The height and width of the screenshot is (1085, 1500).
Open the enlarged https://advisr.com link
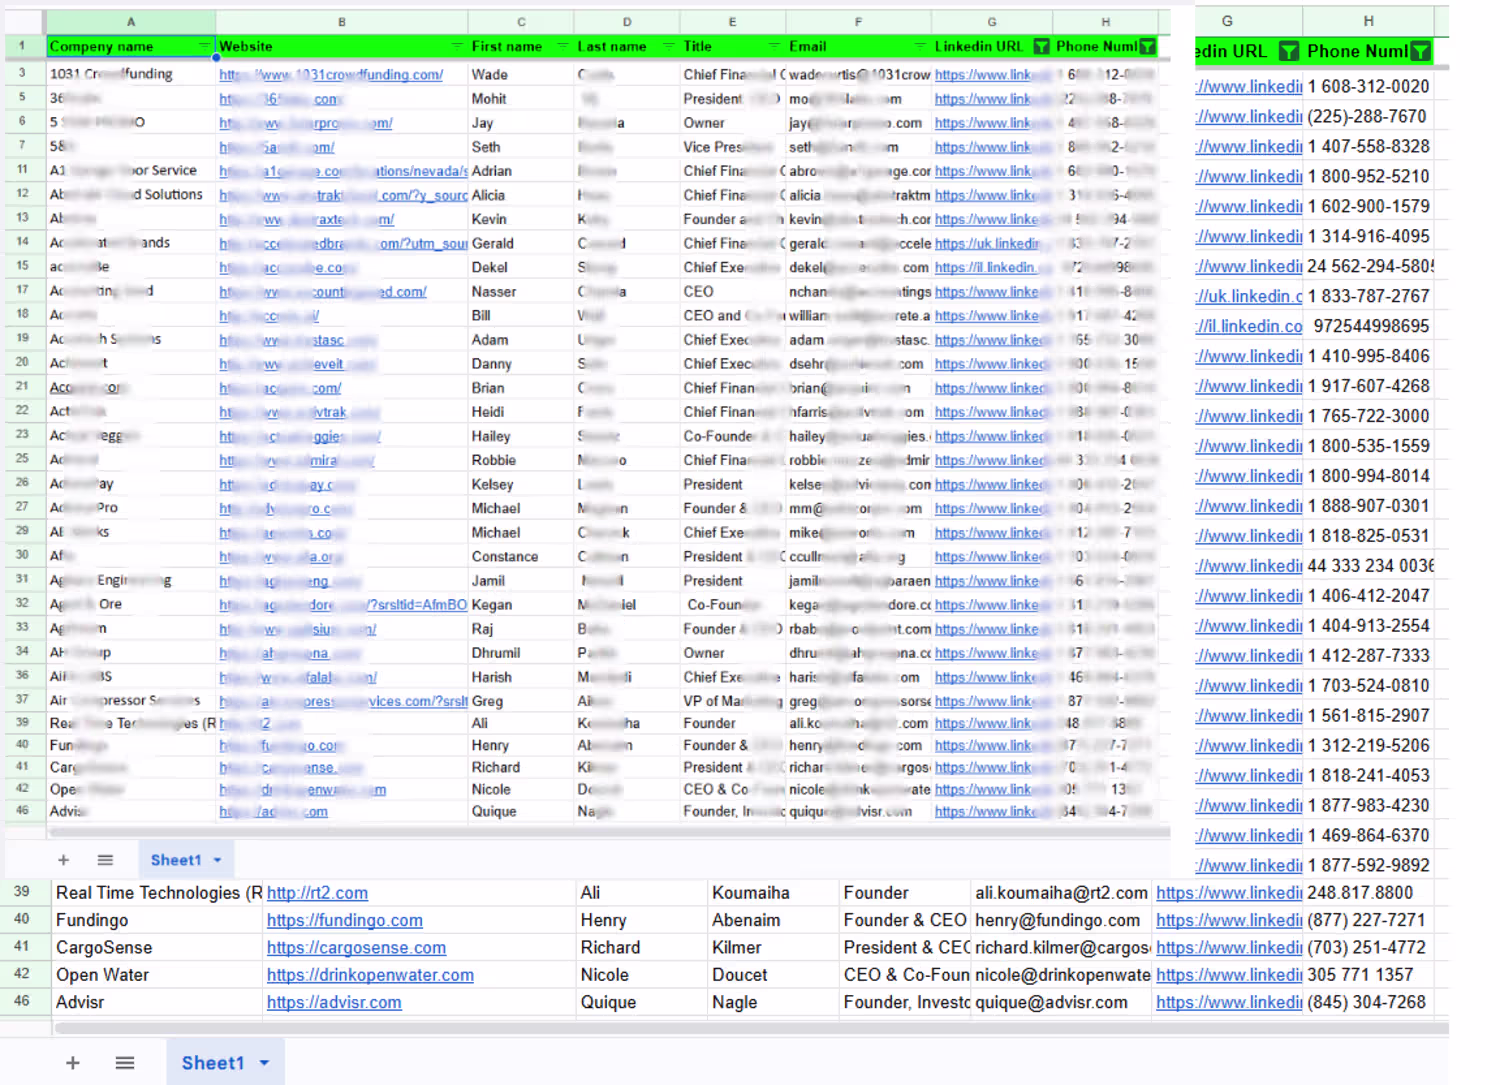tap(334, 1002)
